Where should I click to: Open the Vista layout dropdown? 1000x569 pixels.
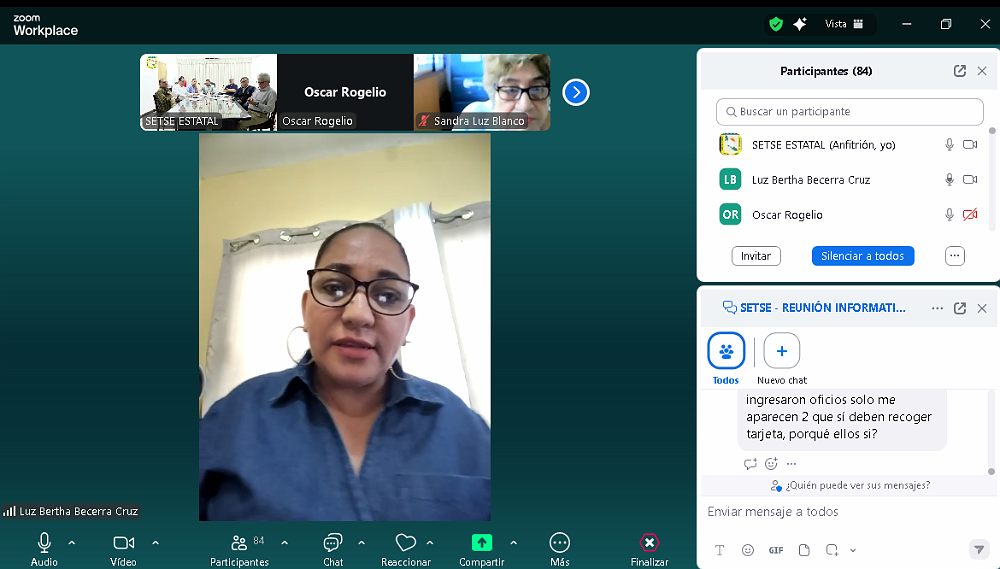point(844,24)
